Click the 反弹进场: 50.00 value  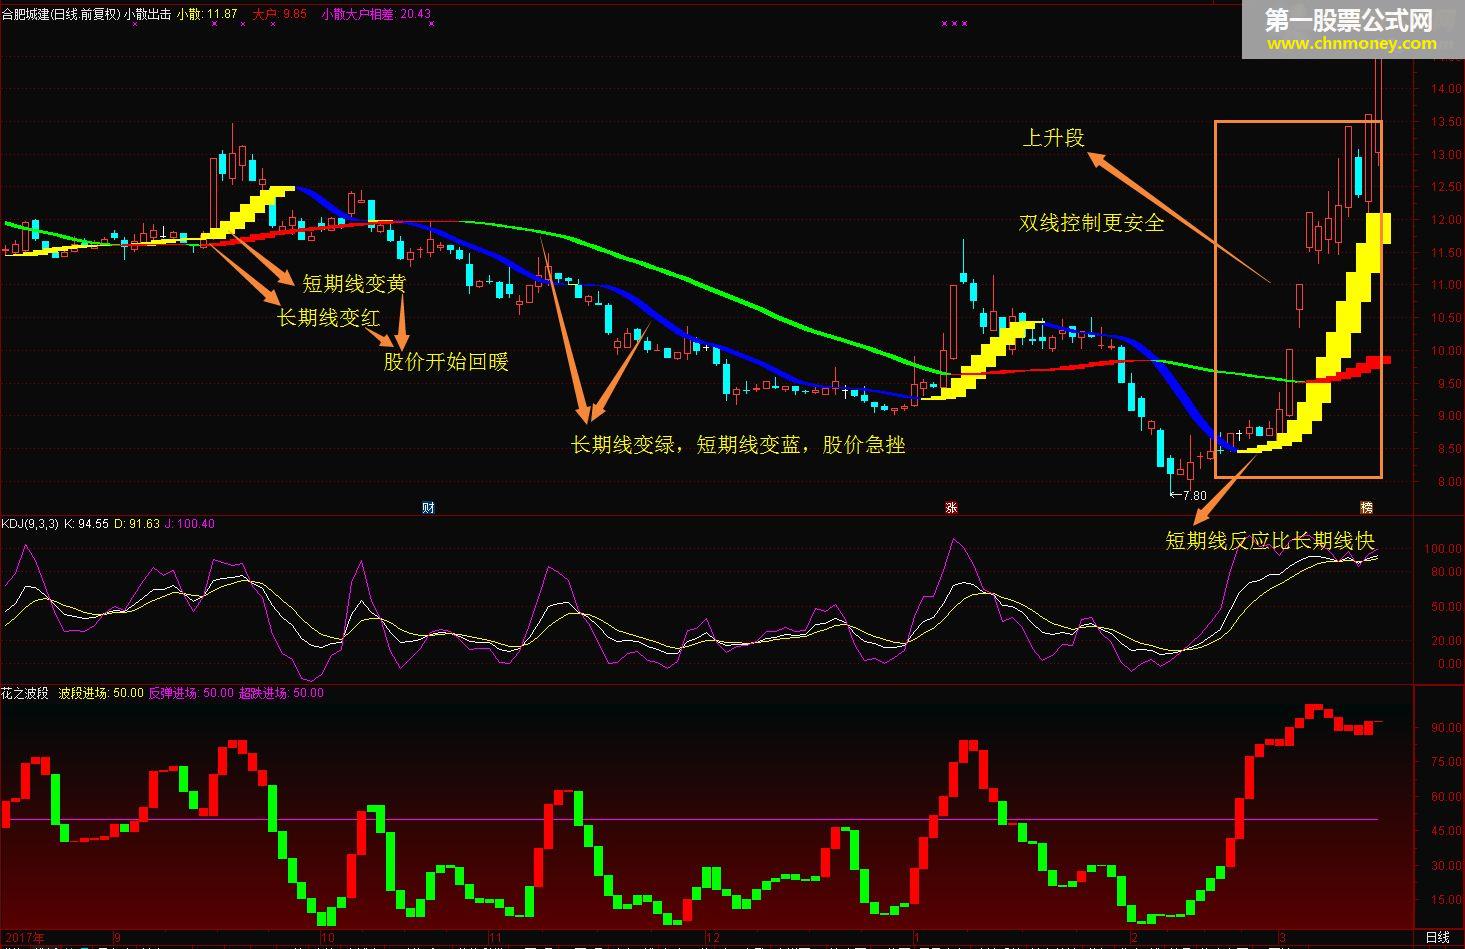(191, 693)
